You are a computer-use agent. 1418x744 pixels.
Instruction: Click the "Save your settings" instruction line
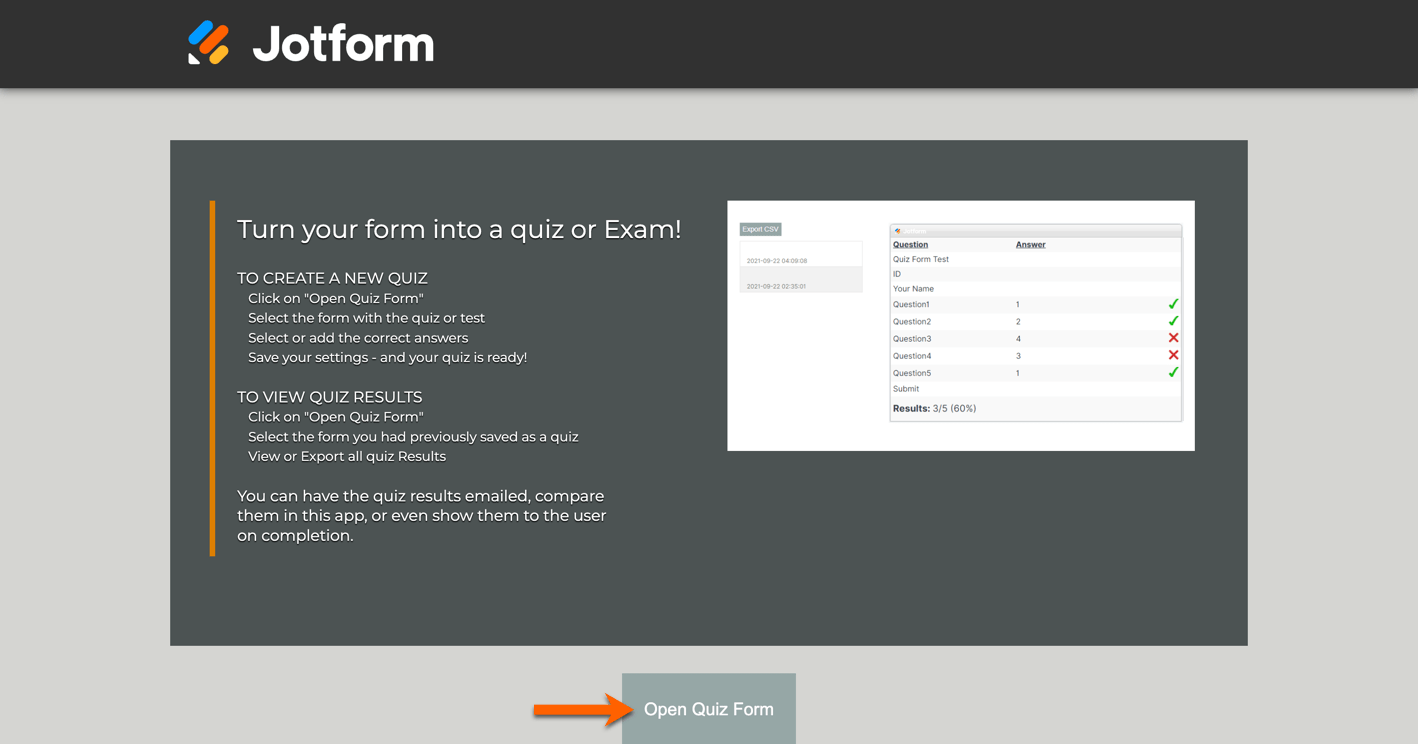(x=387, y=357)
